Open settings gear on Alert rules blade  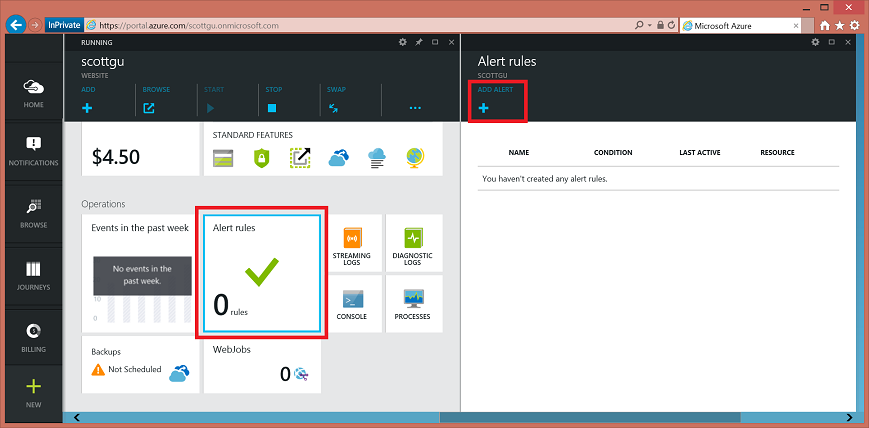coord(815,42)
